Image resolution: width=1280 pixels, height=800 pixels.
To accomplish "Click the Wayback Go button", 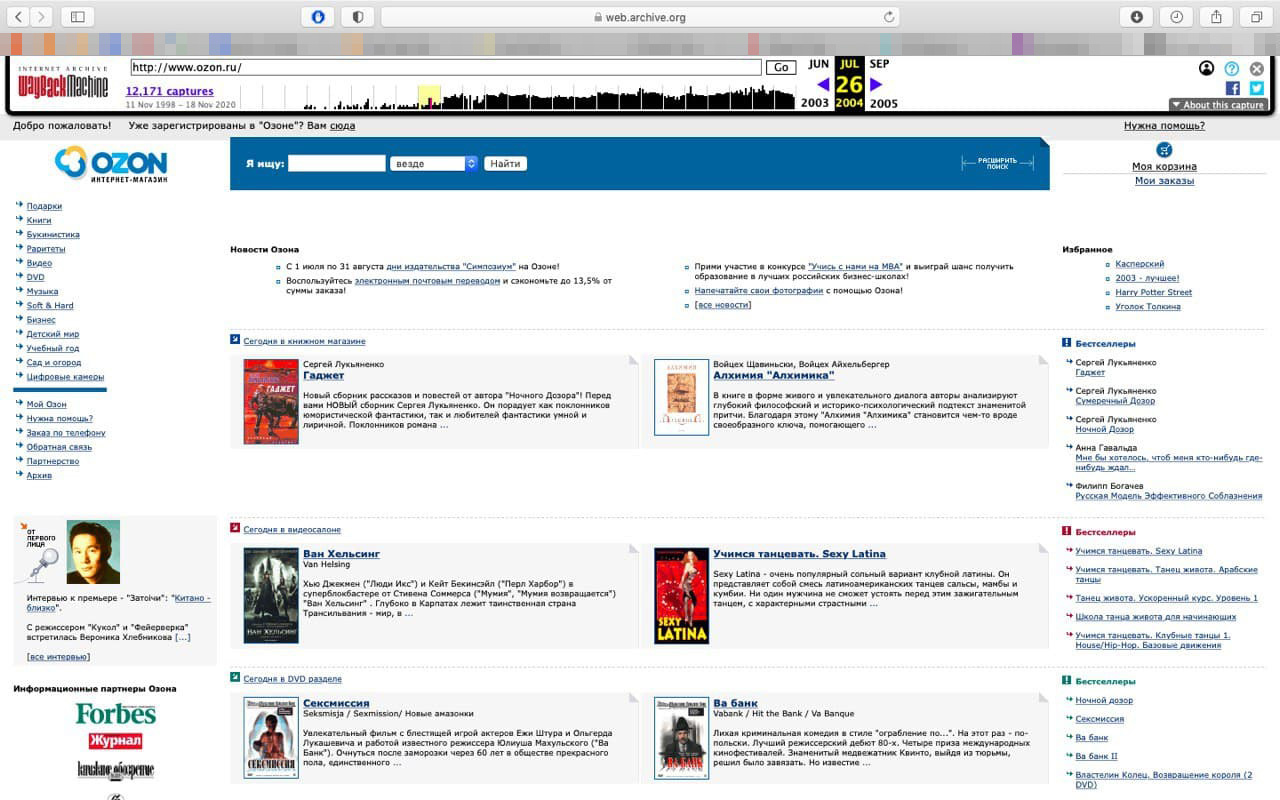I will click(780, 68).
